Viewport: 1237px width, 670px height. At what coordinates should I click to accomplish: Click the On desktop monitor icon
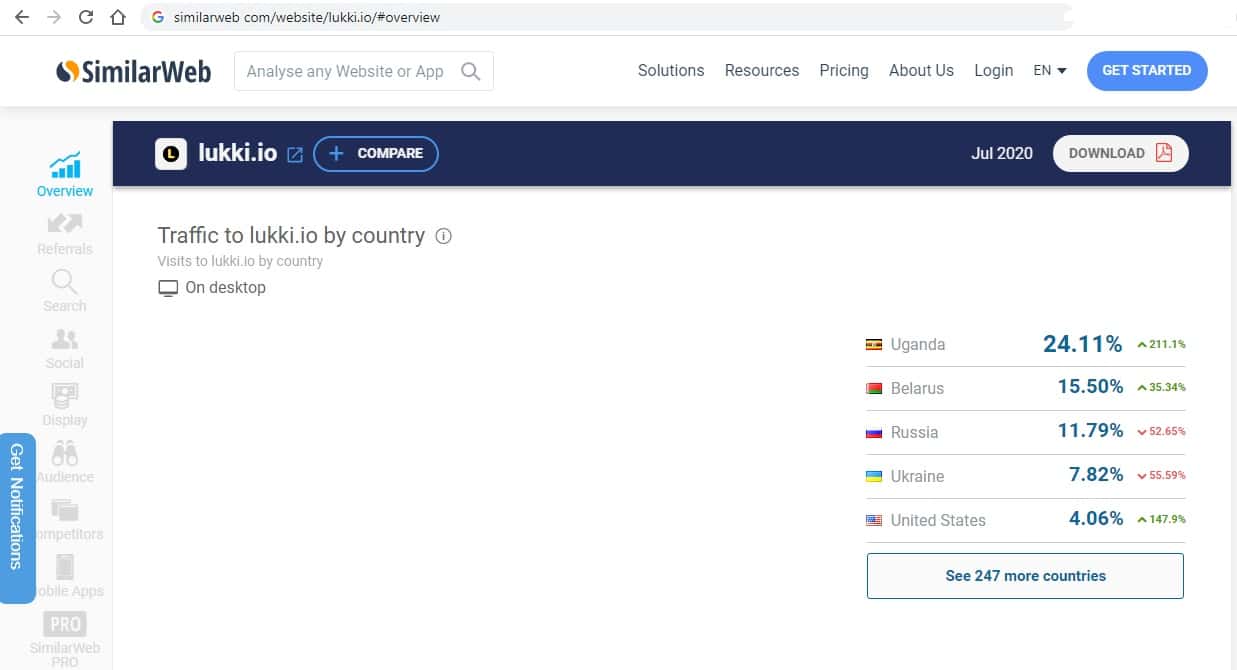[x=168, y=288]
